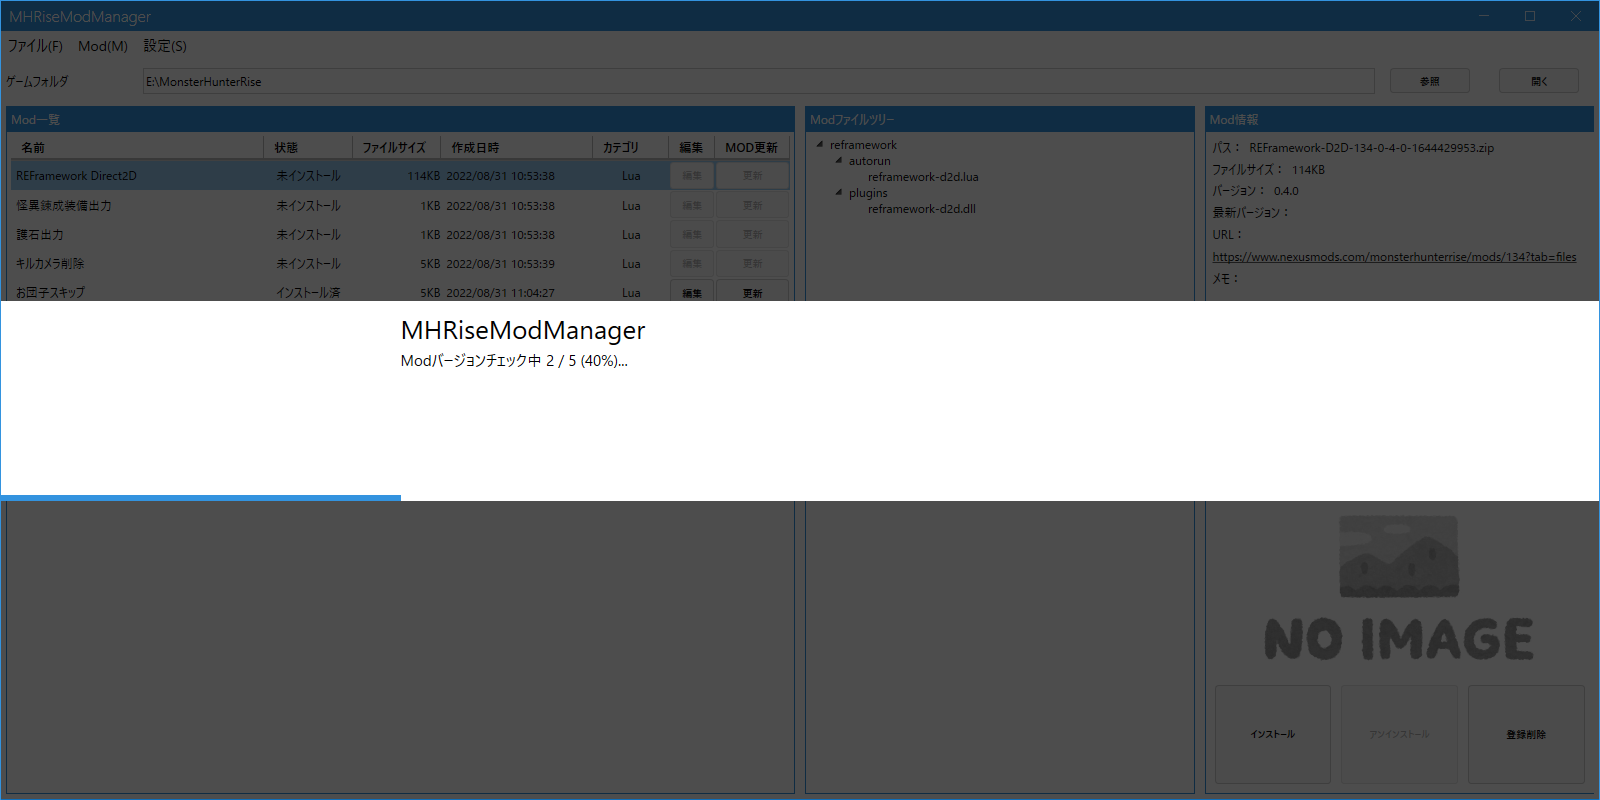1600x800 pixels.
Task: Select reframework-d2d.dll in file tree
Action: pyautogui.click(x=922, y=209)
